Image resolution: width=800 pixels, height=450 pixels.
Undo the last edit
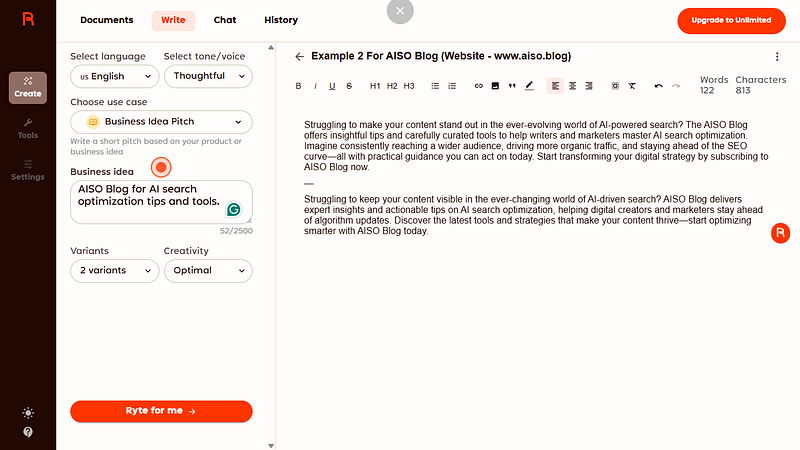[659, 86]
